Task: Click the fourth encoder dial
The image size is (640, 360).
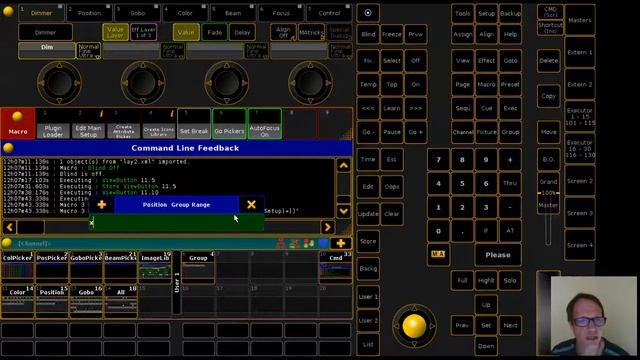Action: [310, 83]
